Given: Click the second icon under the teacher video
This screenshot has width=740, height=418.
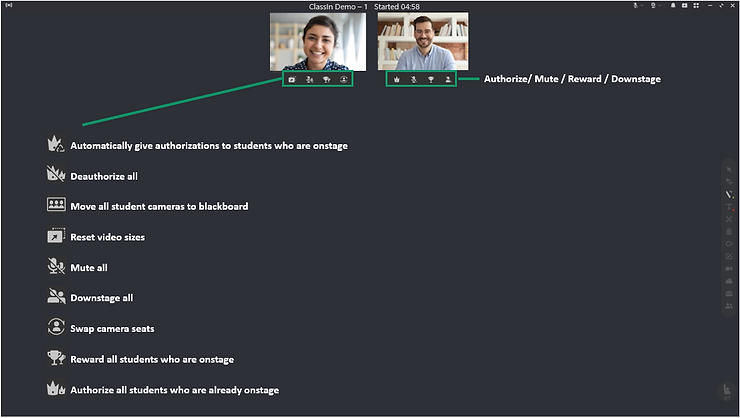Looking at the screenshot, I should click(309, 78).
